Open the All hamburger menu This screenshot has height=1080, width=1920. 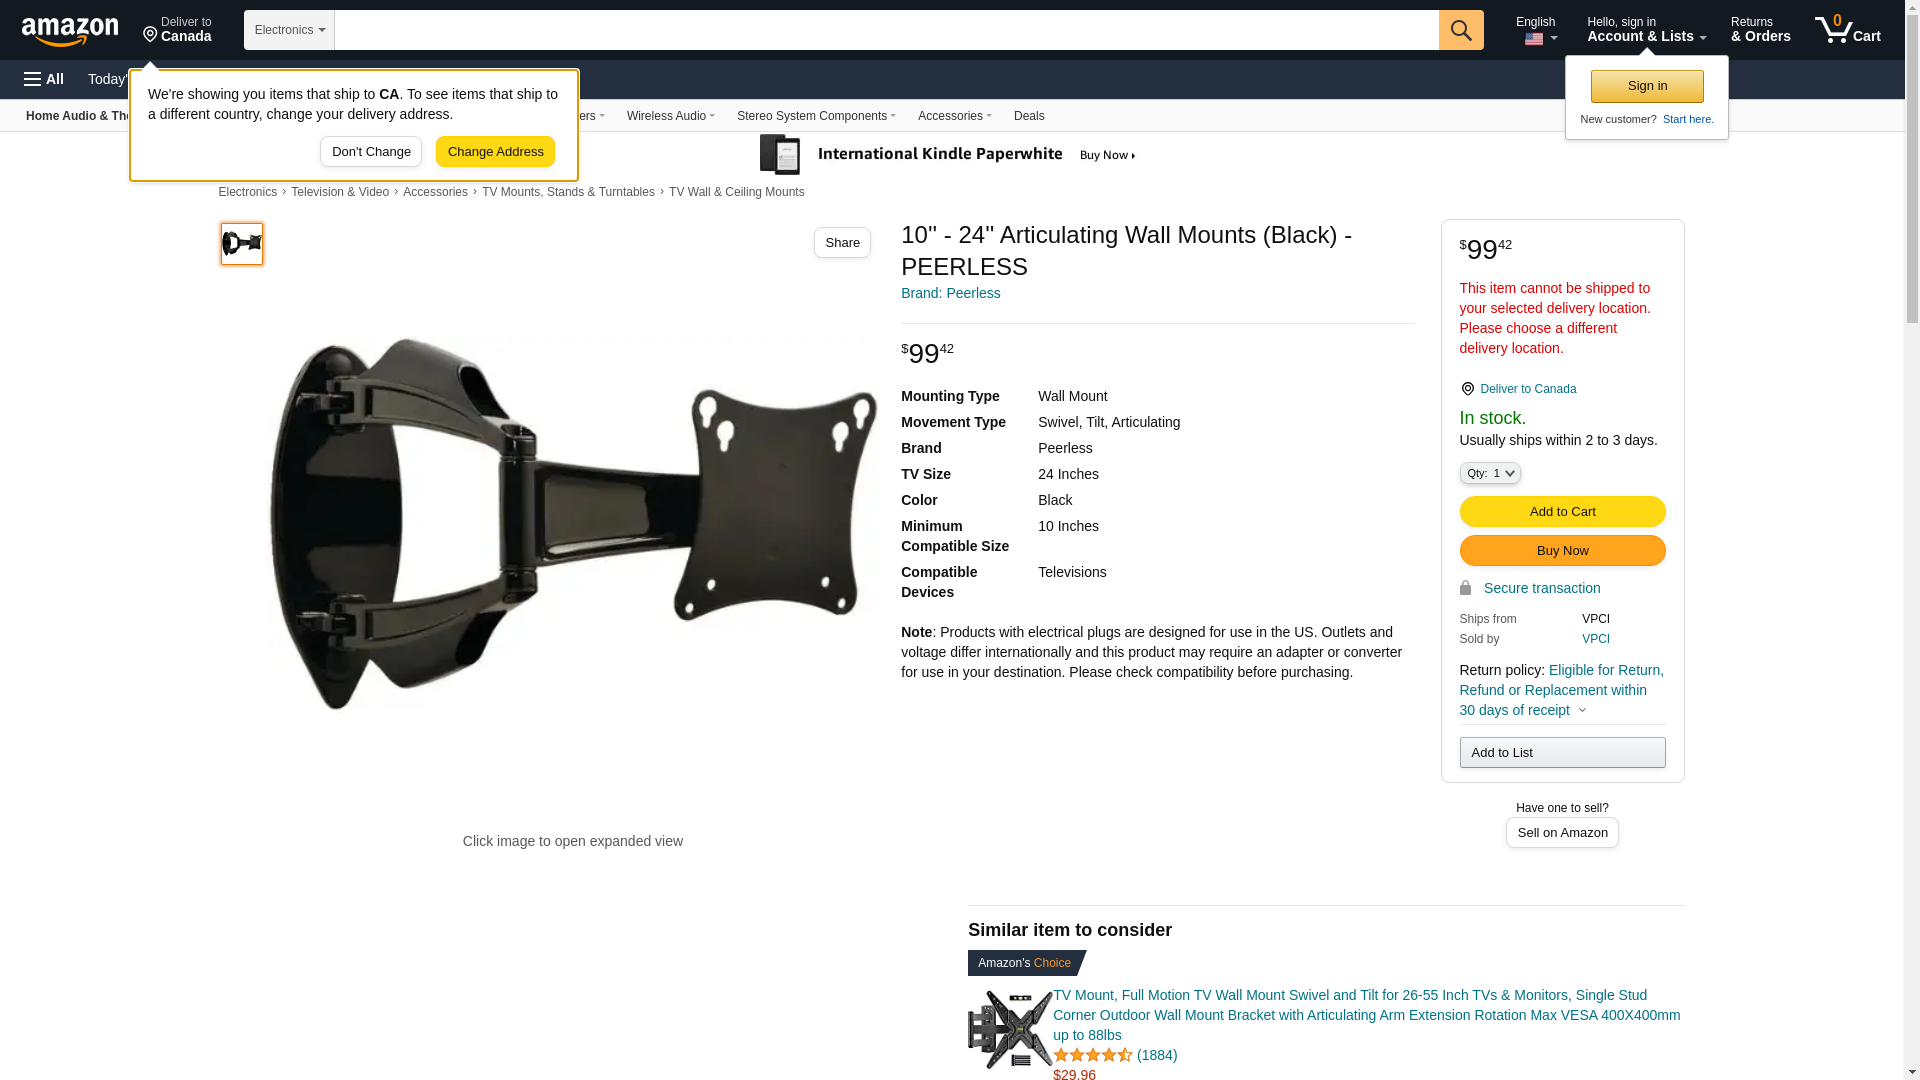click(44, 79)
